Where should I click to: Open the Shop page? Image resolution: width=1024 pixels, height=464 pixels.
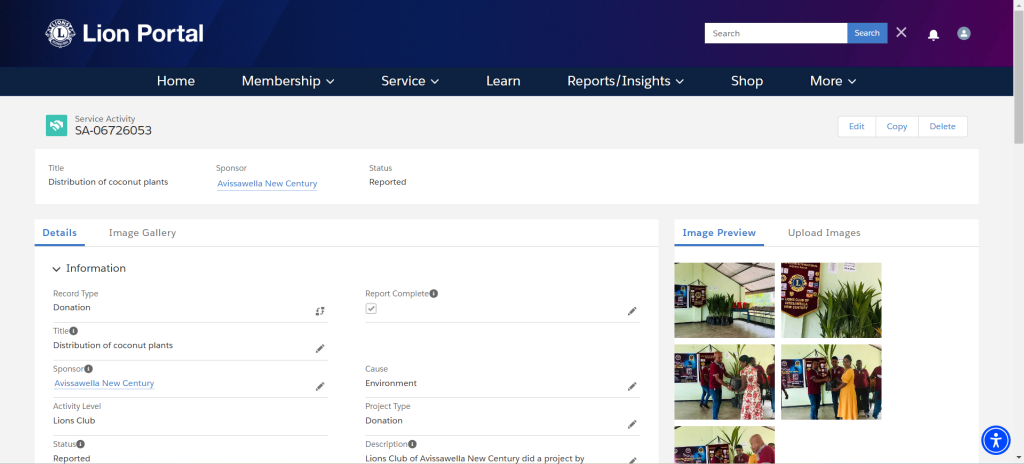747,81
